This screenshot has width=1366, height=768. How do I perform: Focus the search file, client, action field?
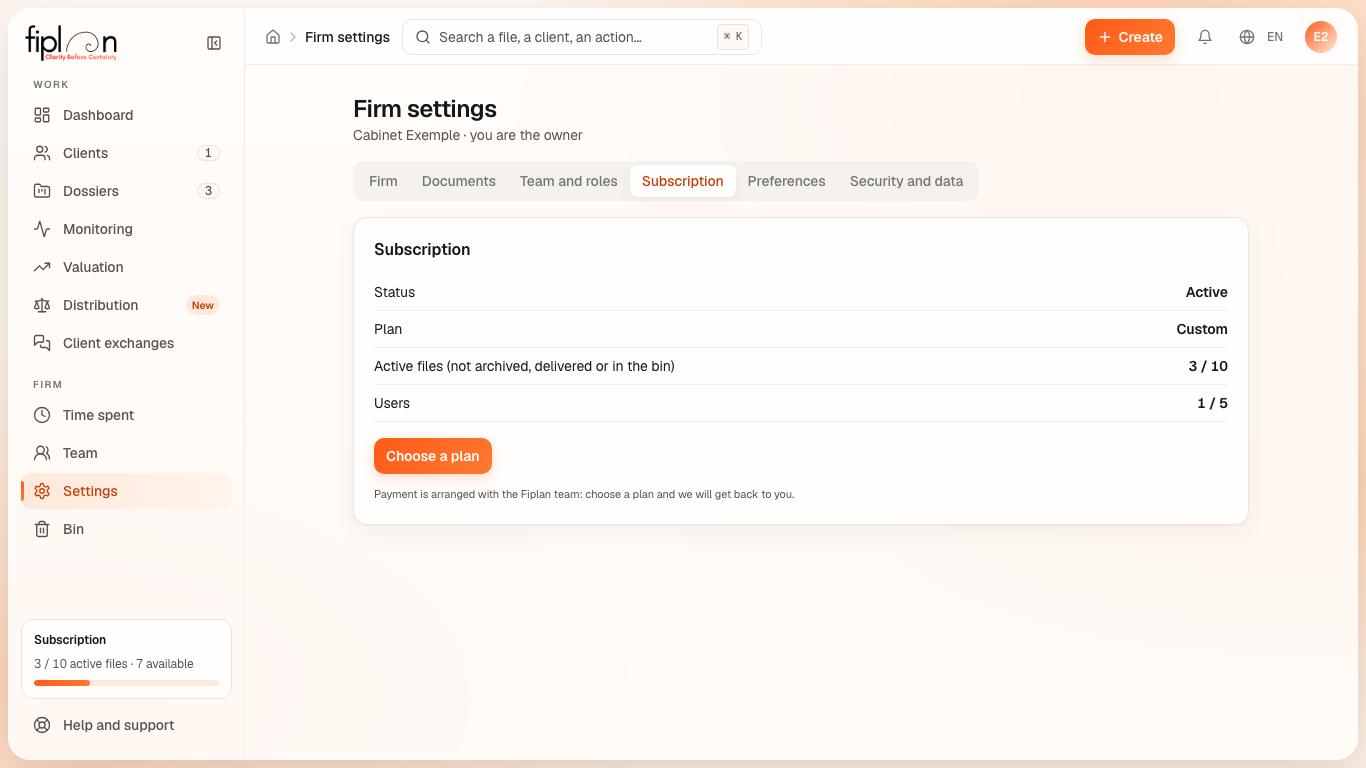point(582,37)
